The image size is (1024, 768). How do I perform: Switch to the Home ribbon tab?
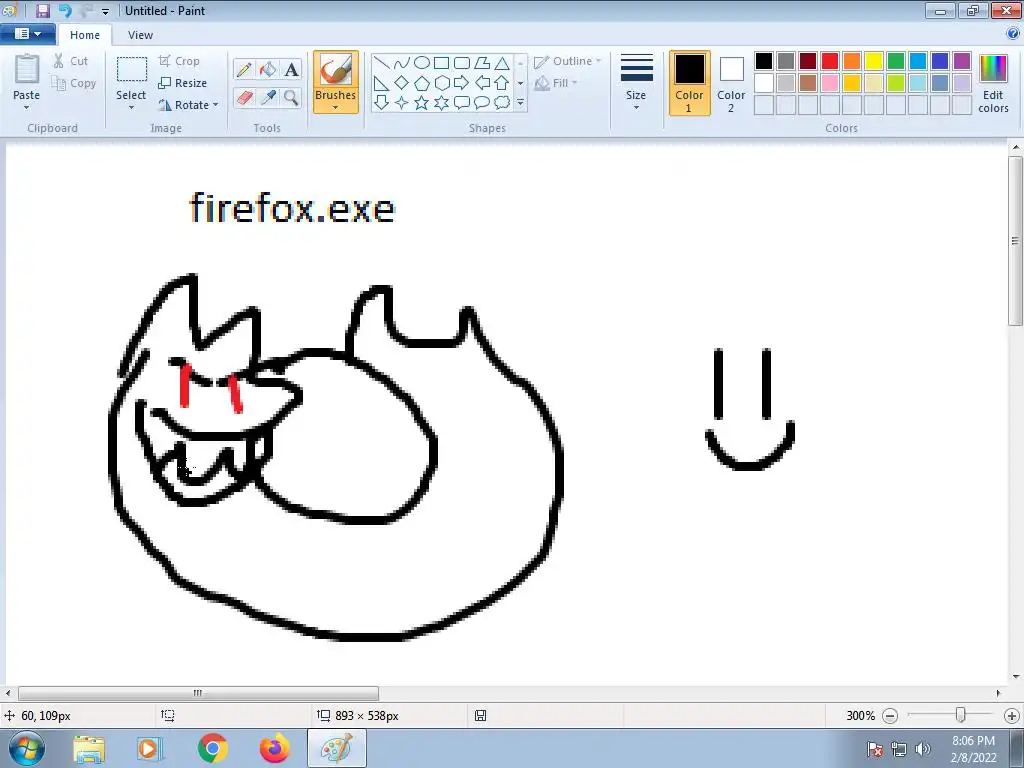(x=85, y=35)
